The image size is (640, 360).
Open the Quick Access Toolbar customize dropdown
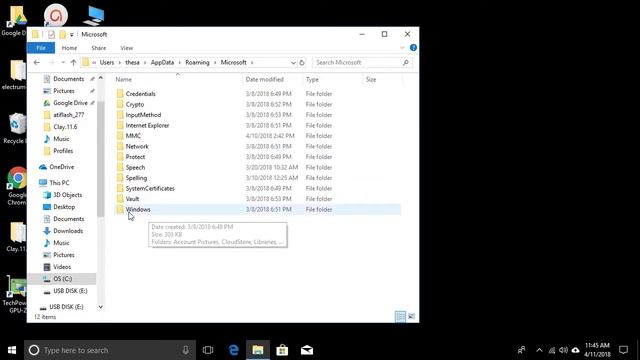click(71, 35)
